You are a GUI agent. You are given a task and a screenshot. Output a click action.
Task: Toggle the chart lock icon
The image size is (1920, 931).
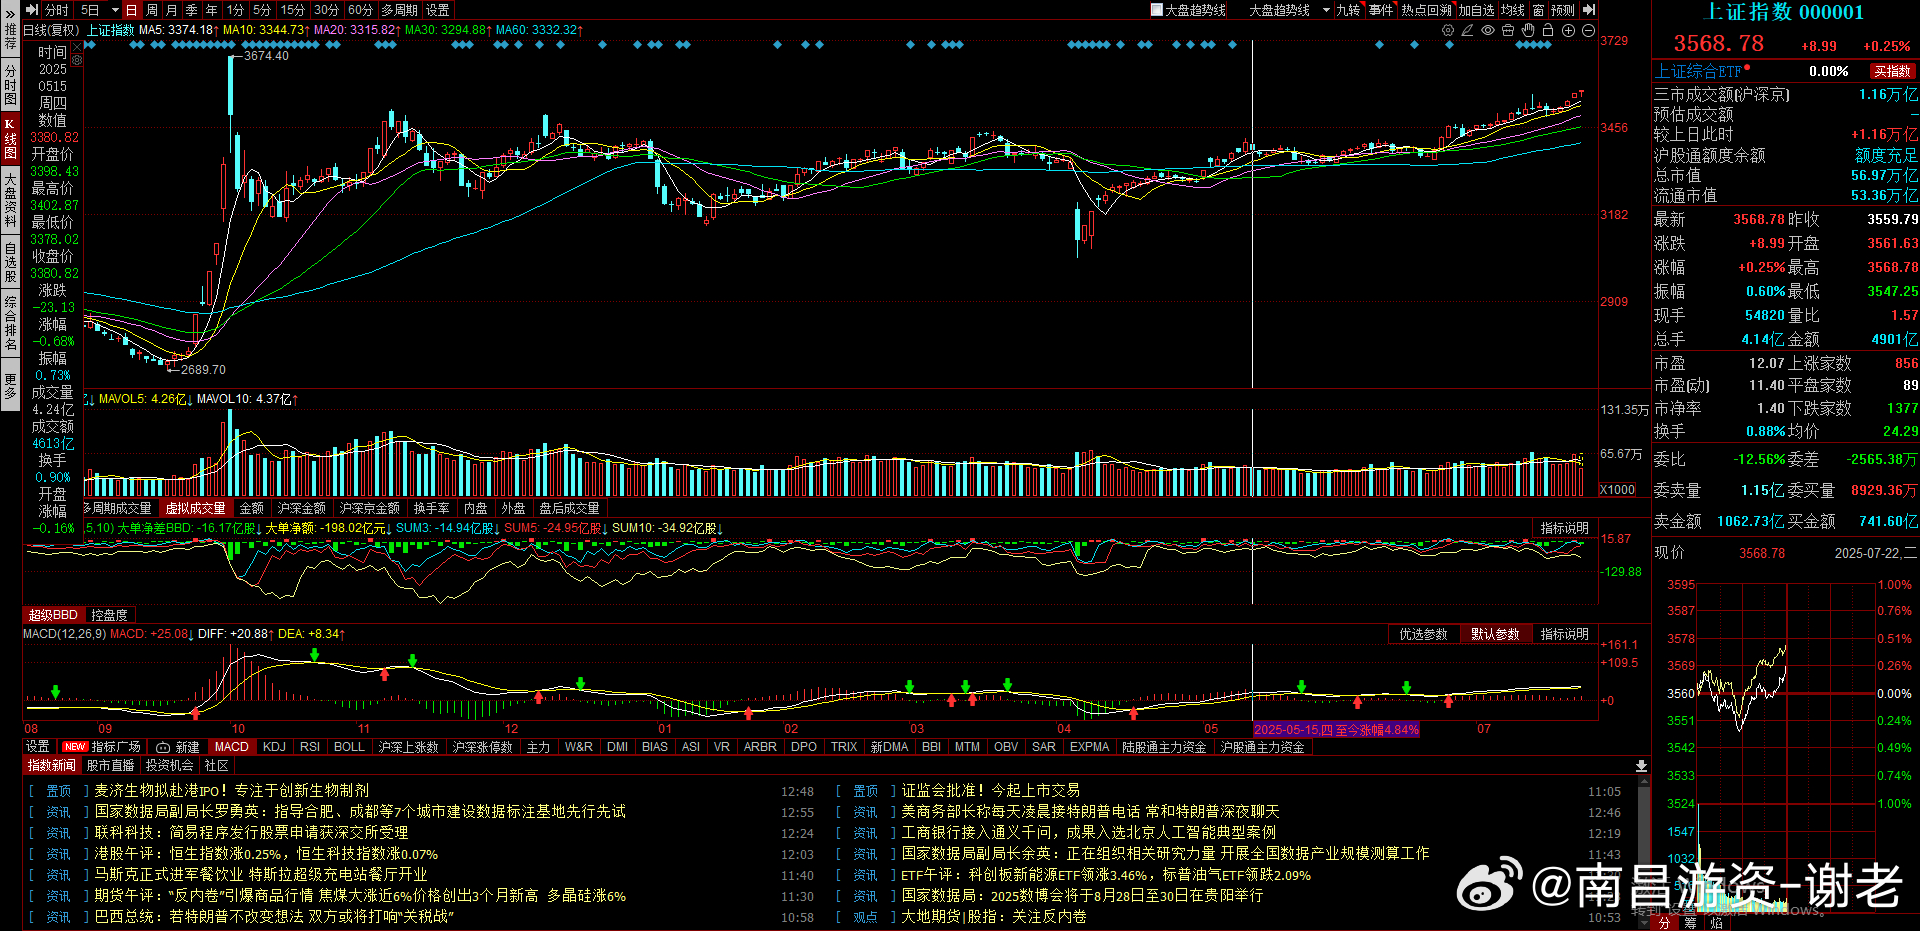(x=1548, y=31)
